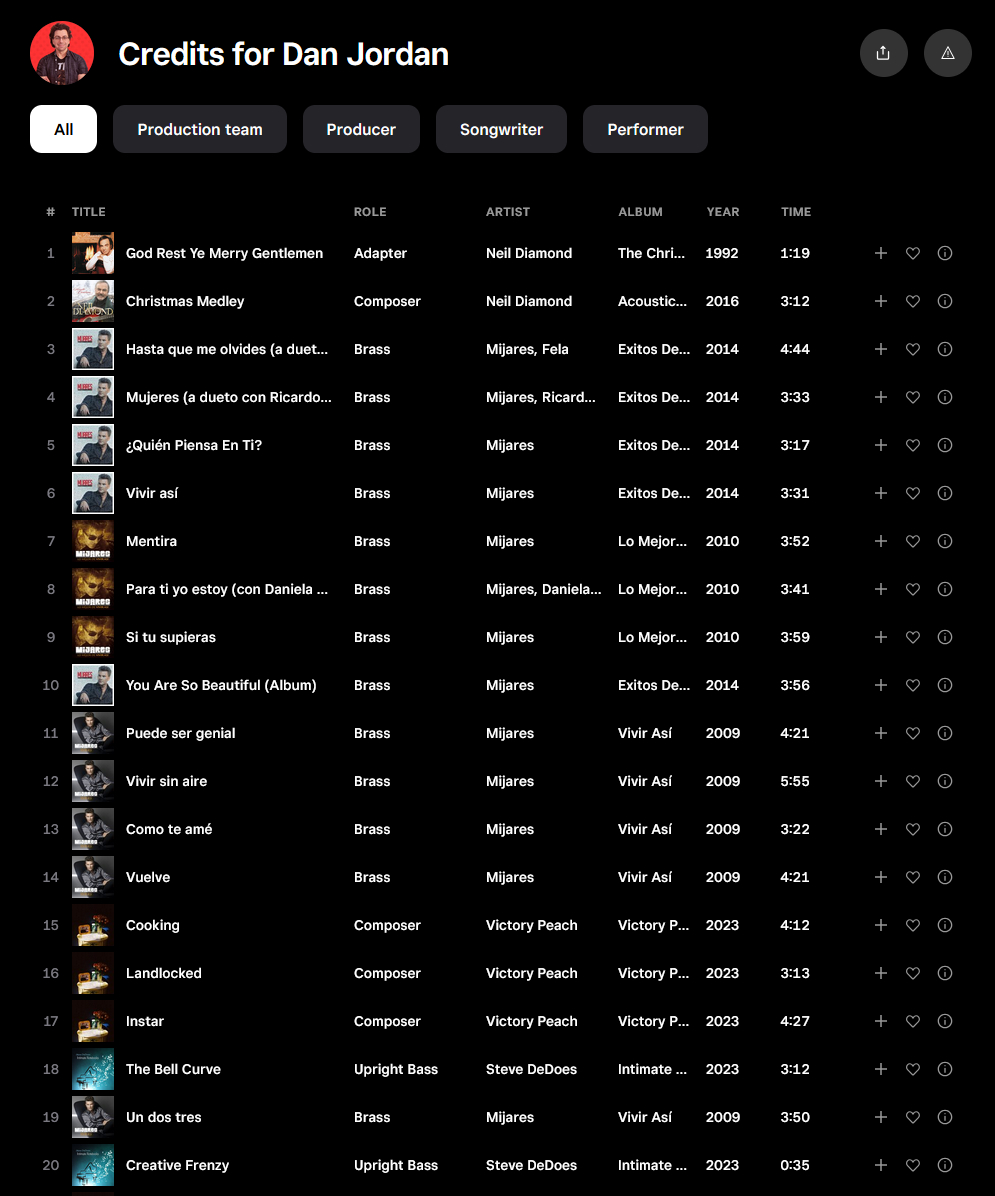Open info for Creative Frenzy track
The width and height of the screenshot is (995, 1196).
(944, 1165)
